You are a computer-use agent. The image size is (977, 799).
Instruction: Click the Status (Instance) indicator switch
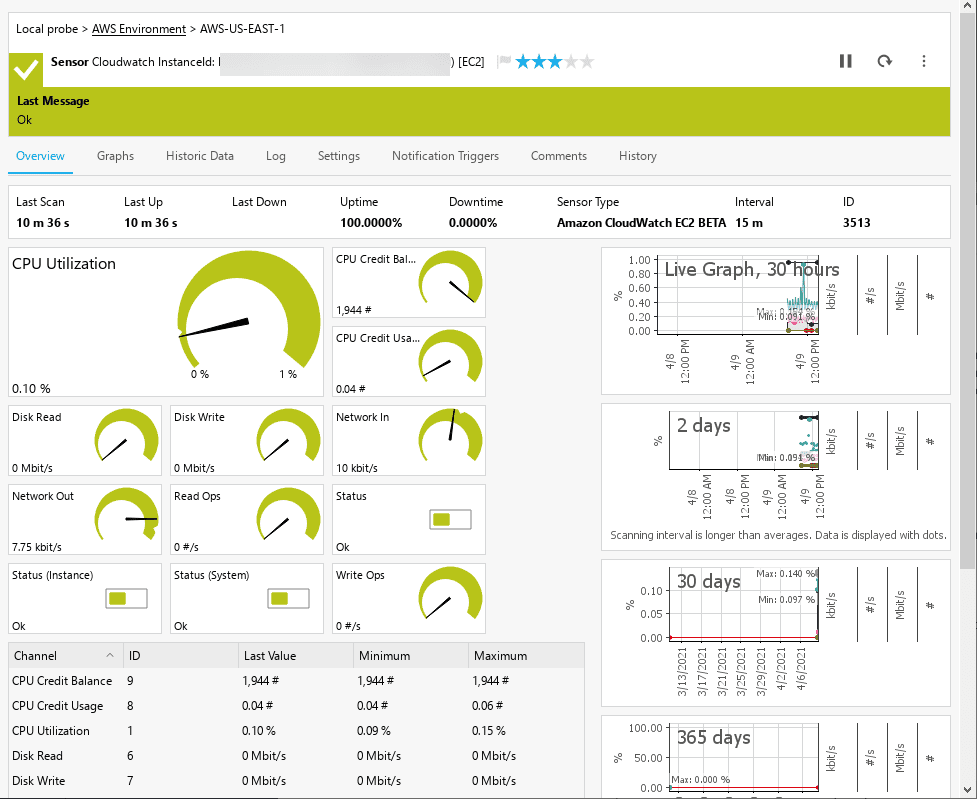126,598
